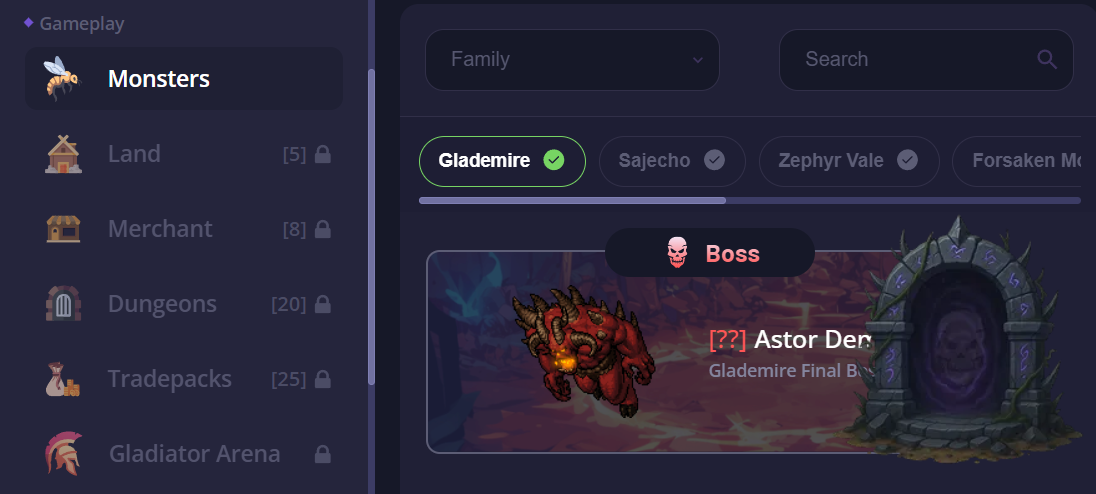Click the Gladiator Arena helmet icon
Screen dimensions: 1096x494
coord(64,453)
